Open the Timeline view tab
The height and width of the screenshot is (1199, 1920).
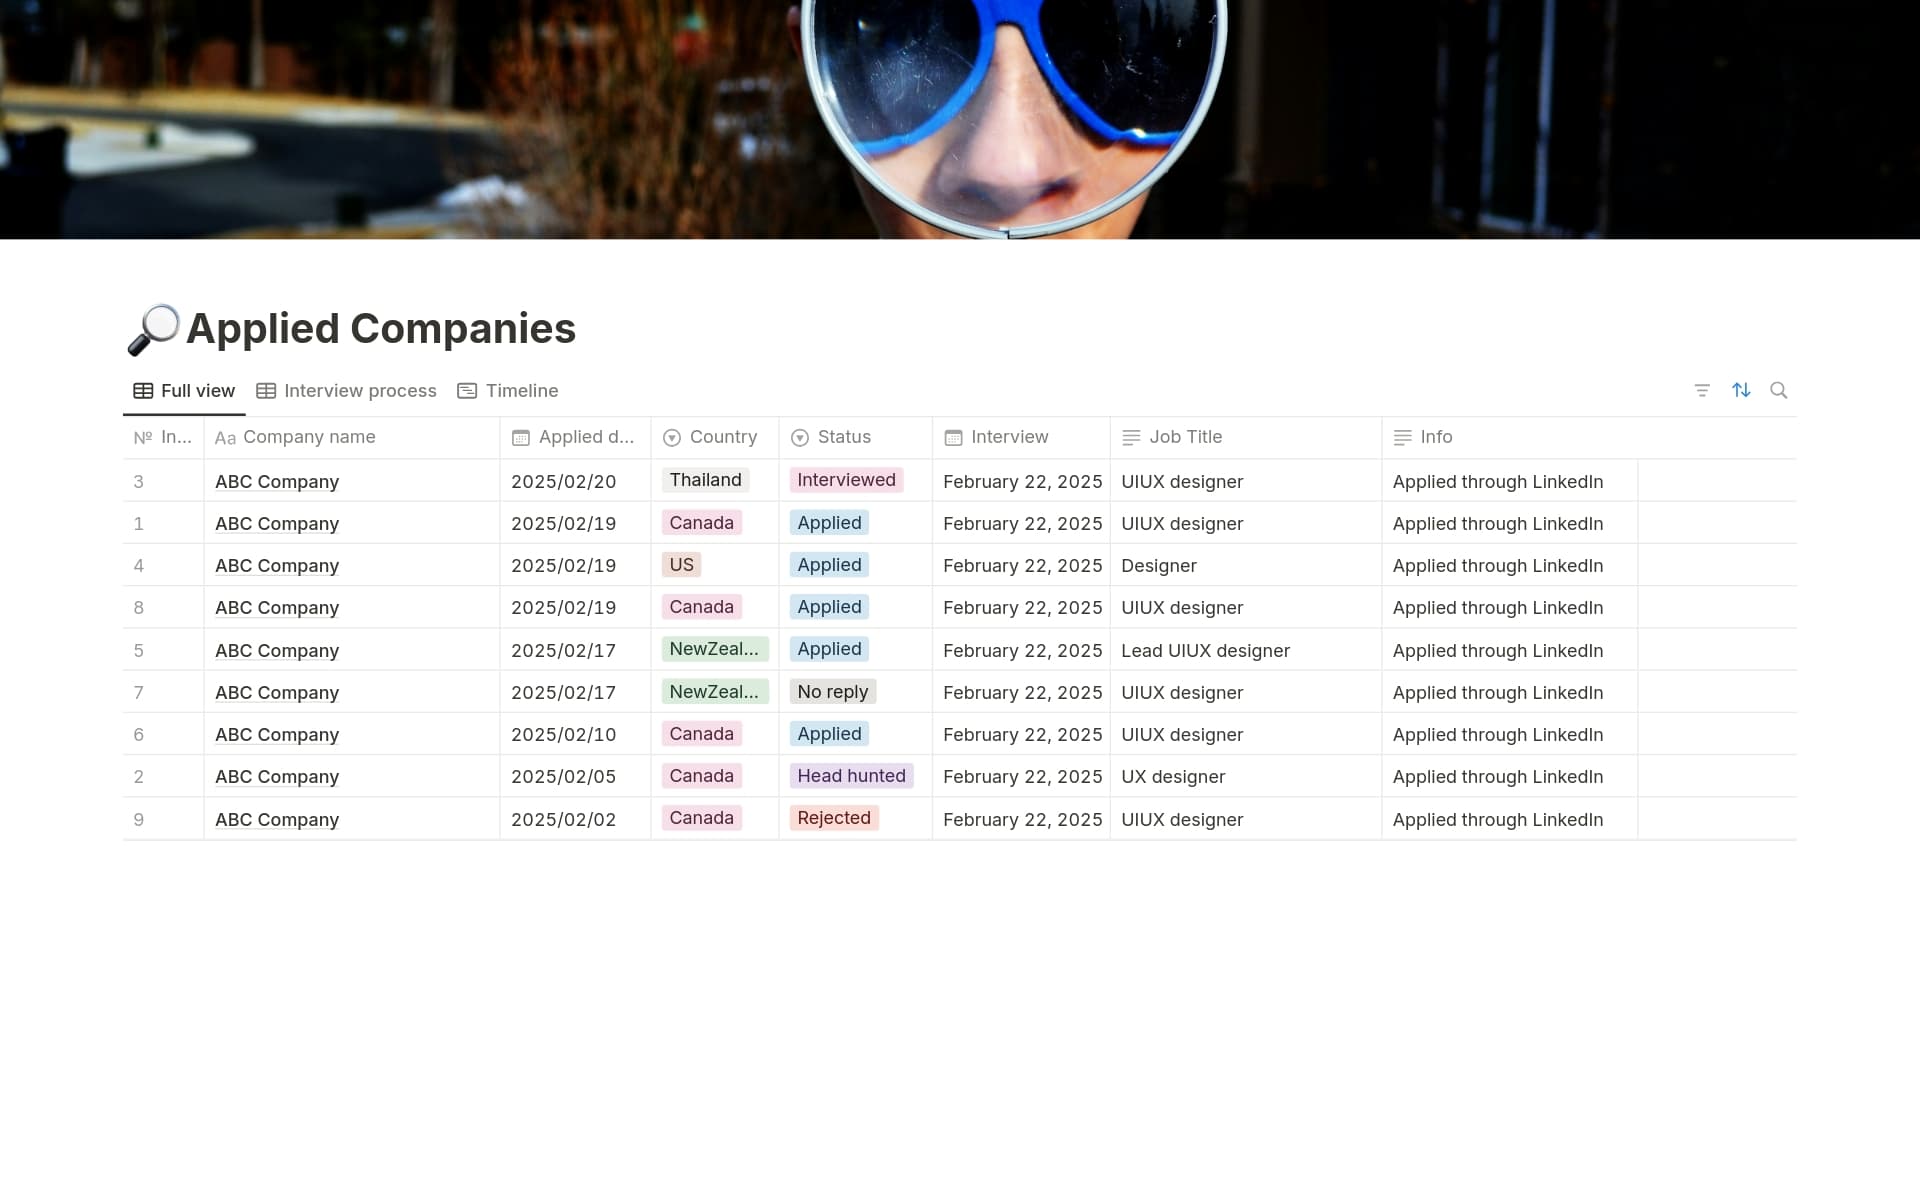(521, 391)
